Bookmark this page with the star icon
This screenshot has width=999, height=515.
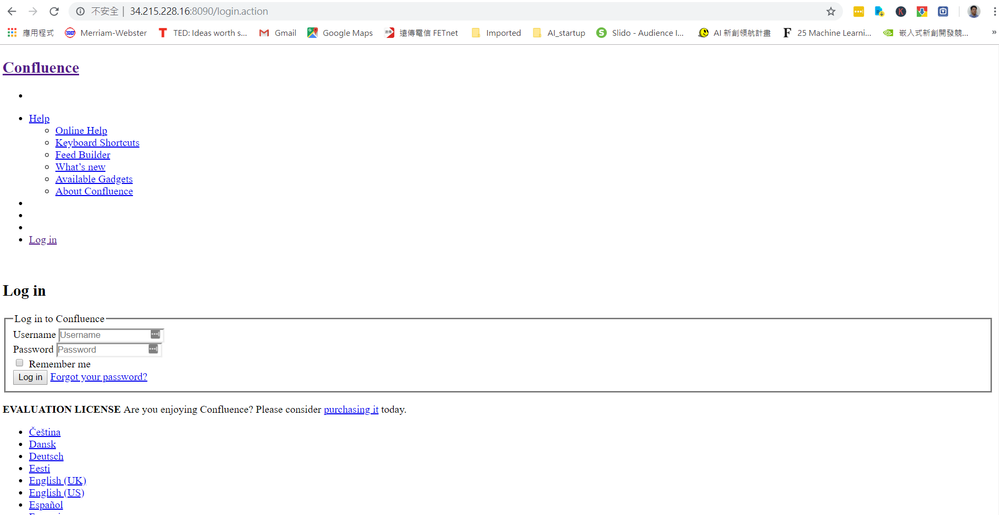tap(831, 11)
